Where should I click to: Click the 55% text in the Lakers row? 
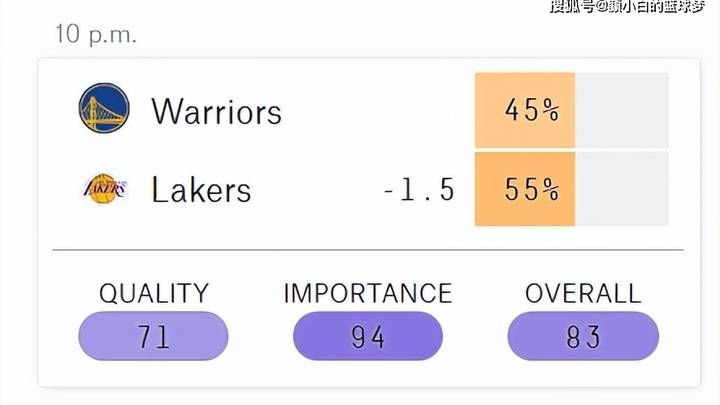coord(532,189)
